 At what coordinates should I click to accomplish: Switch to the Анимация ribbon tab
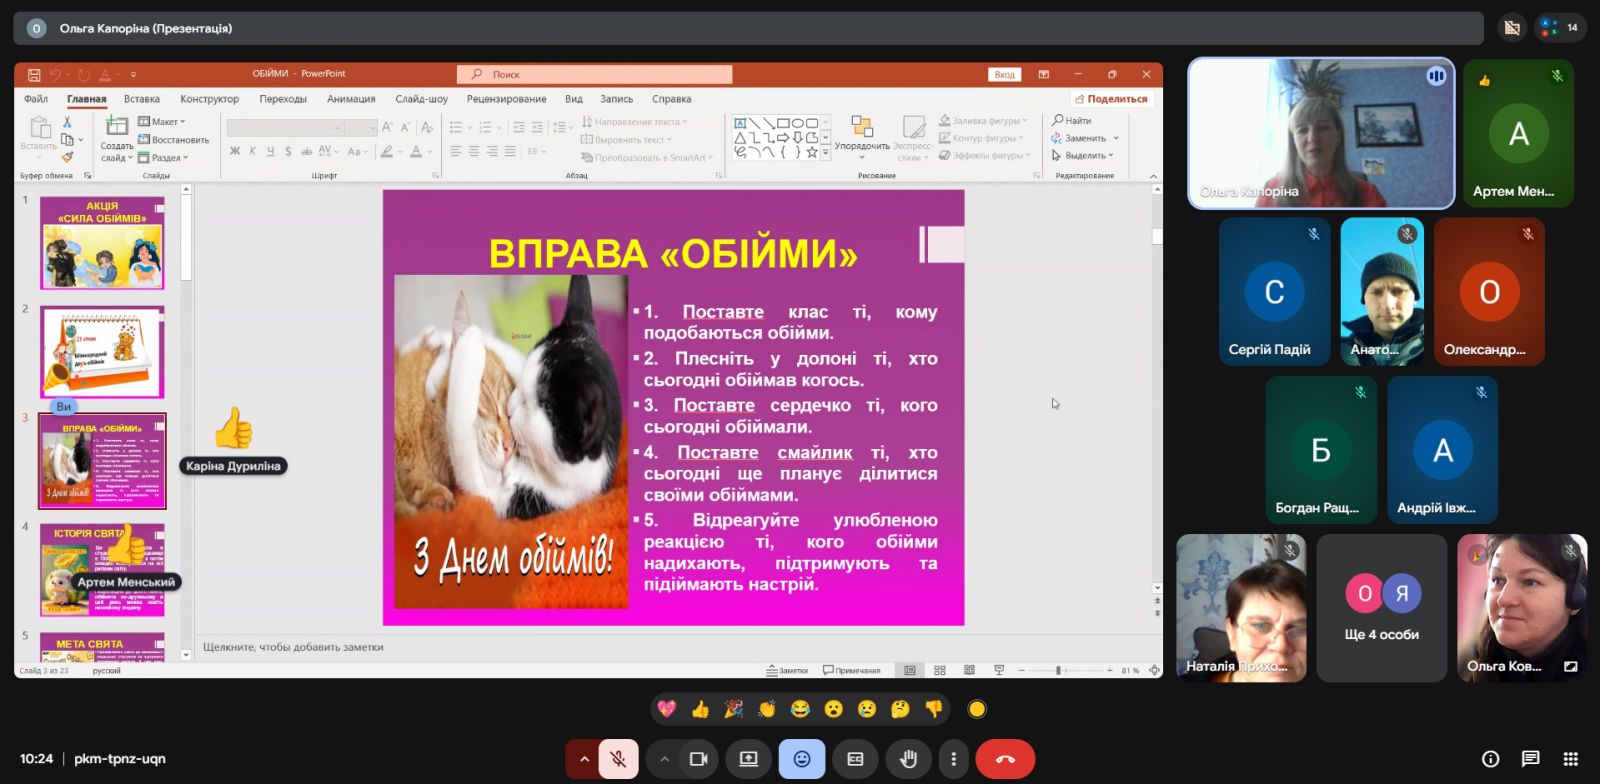tap(351, 99)
